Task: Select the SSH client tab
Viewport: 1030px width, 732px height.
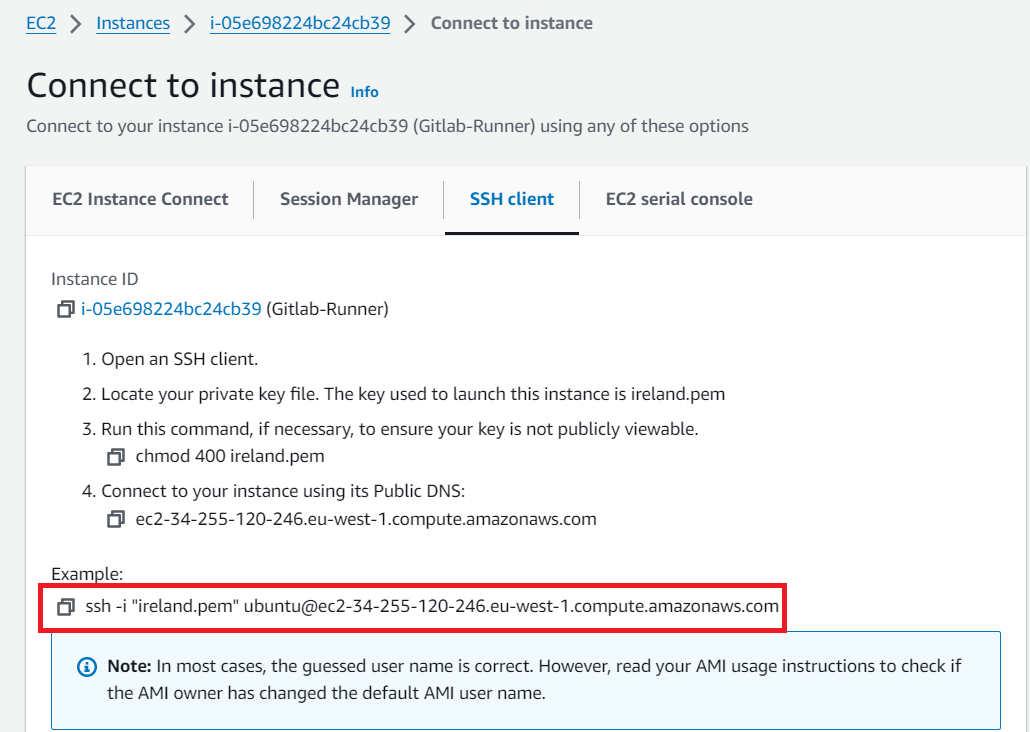Action: (511, 199)
